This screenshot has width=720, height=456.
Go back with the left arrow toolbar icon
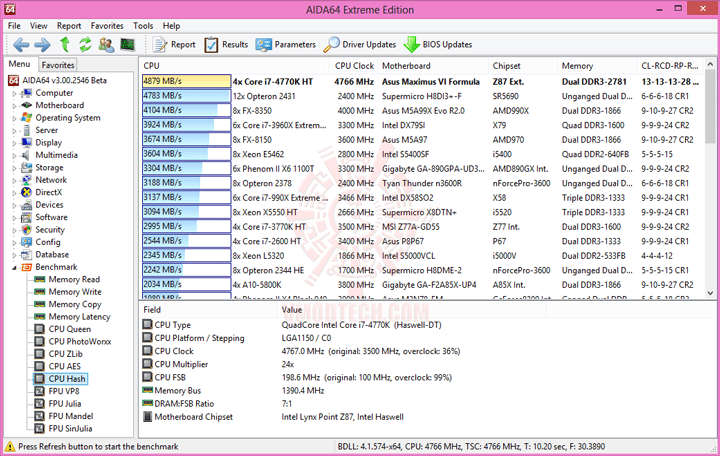(21, 45)
